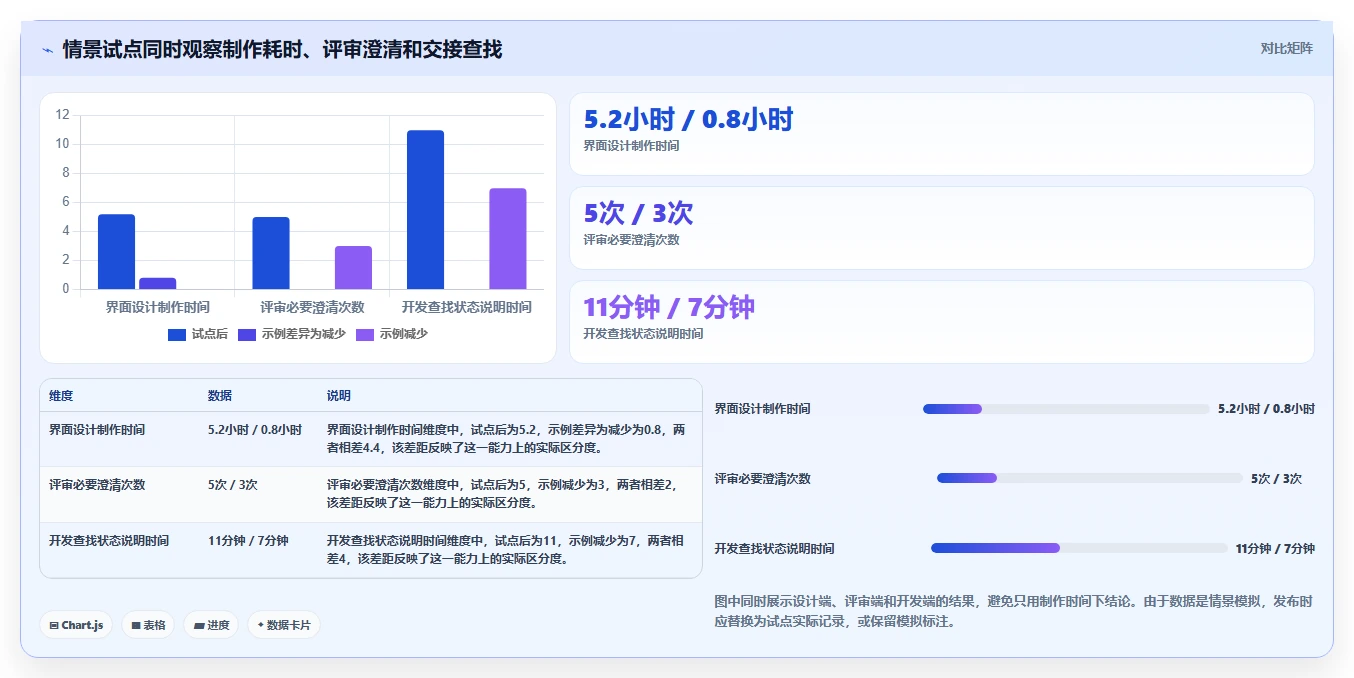Click the 开发查找状态说明时间 x-axis chart label
This screenshot has width=1354, height=678.
pos(467,307)
